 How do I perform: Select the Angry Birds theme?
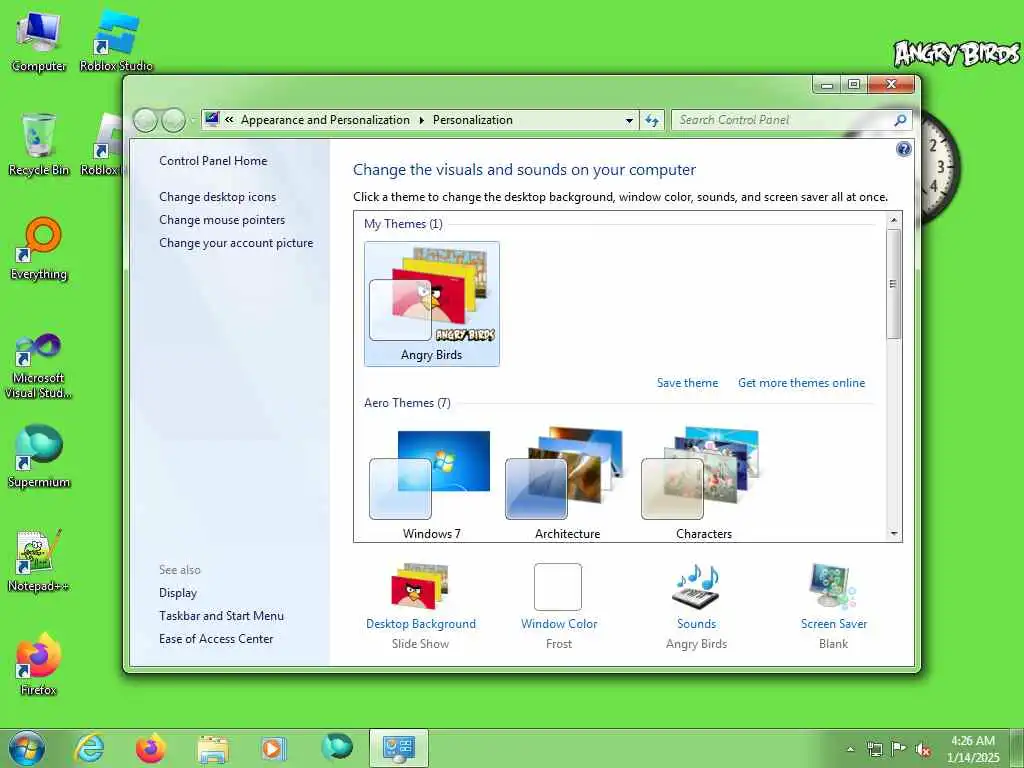(432, 303)
